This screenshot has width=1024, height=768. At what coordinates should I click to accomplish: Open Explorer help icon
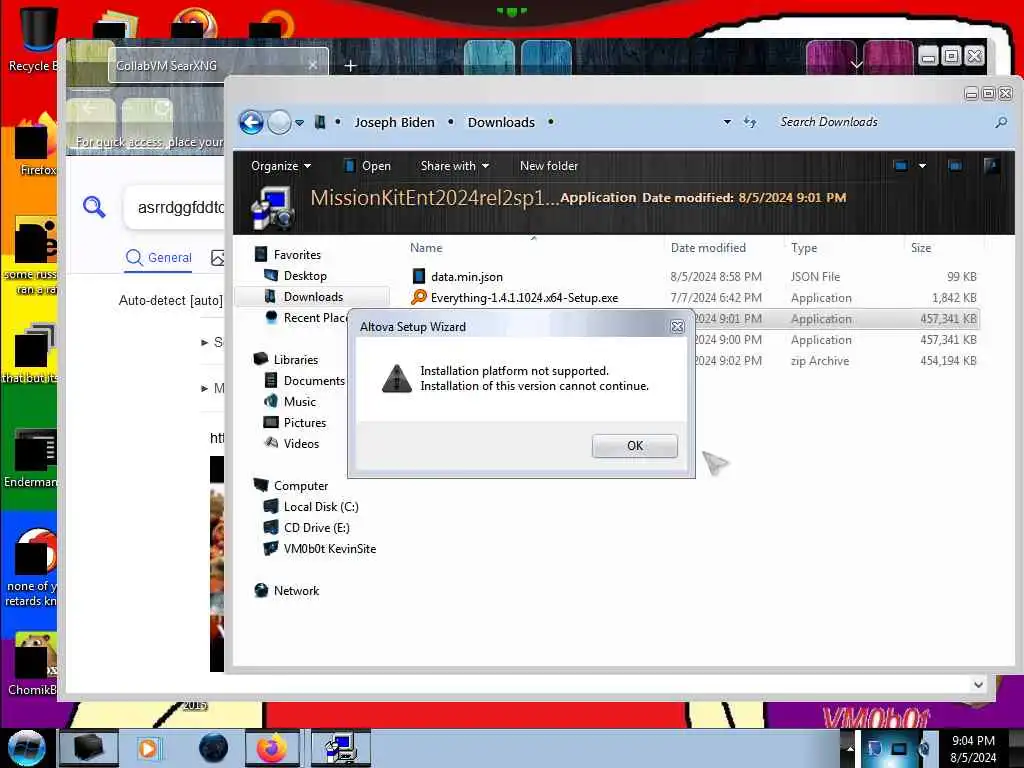pos(991,166)
